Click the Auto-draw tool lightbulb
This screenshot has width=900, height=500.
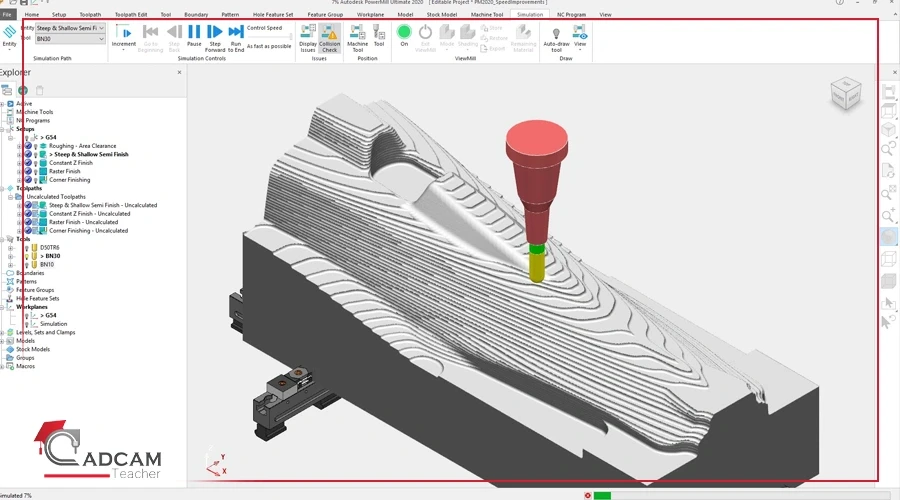click(x=556, y=38)
